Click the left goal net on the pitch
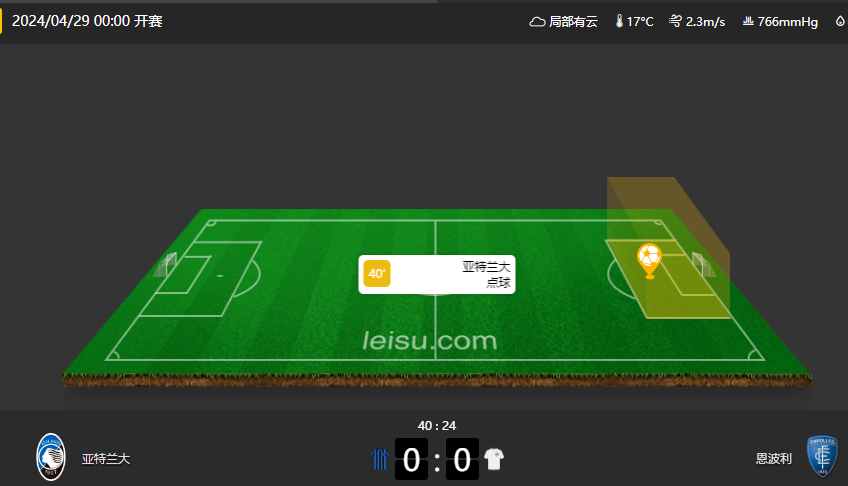 165,265
